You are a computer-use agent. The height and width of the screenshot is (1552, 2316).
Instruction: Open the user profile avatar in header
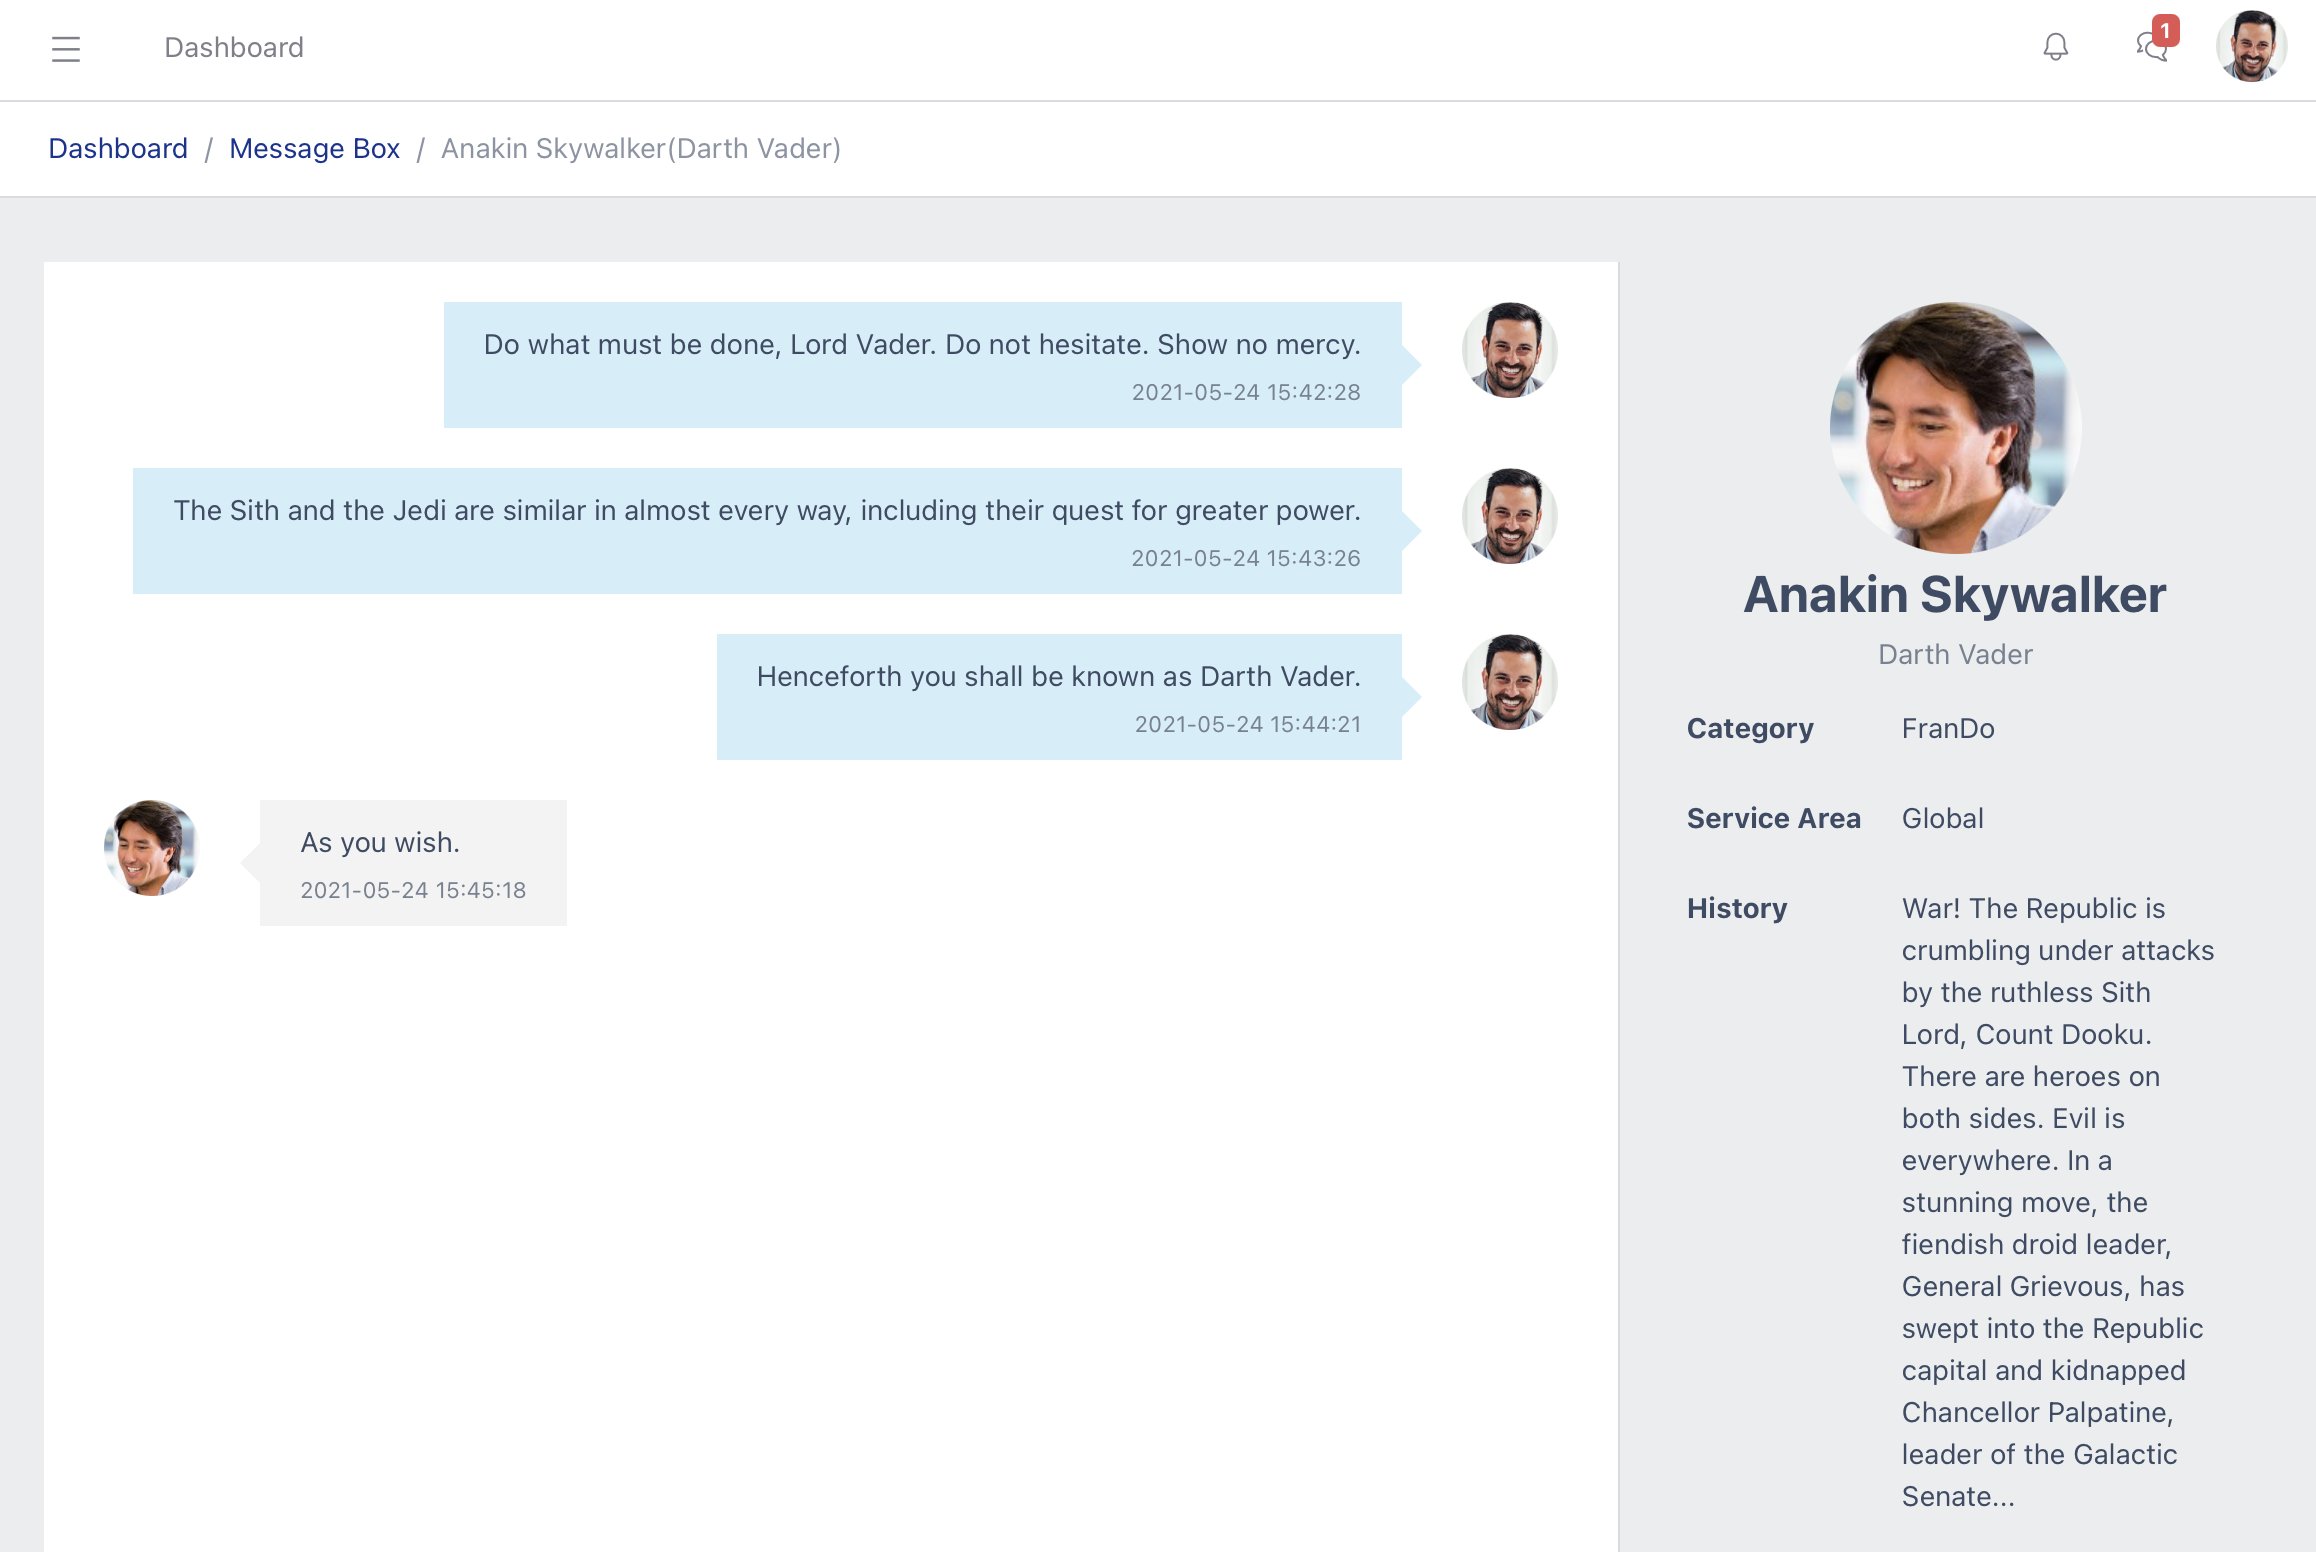[2251, 47]
